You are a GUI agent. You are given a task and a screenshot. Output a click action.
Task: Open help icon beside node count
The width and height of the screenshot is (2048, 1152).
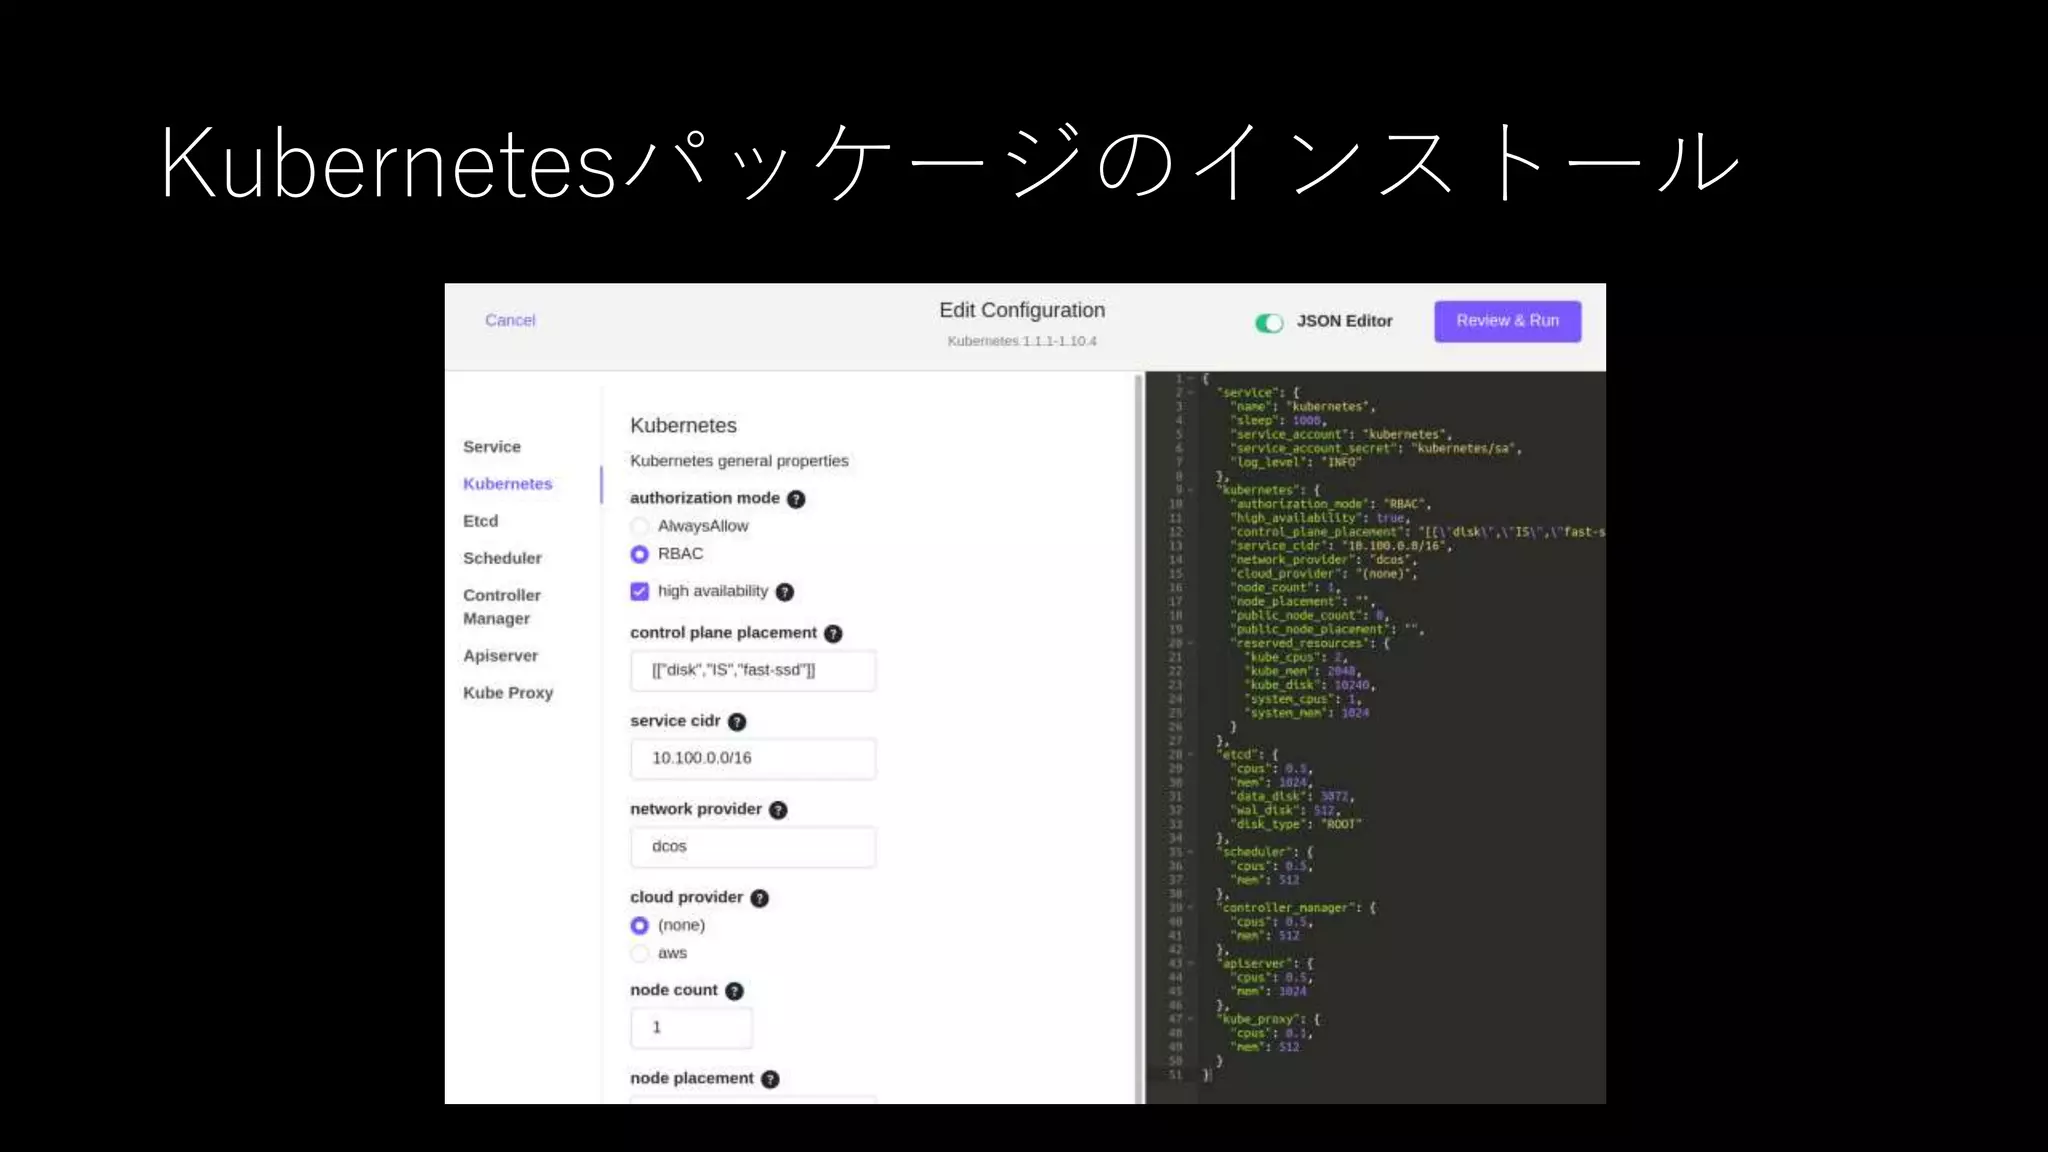(734, 991)
